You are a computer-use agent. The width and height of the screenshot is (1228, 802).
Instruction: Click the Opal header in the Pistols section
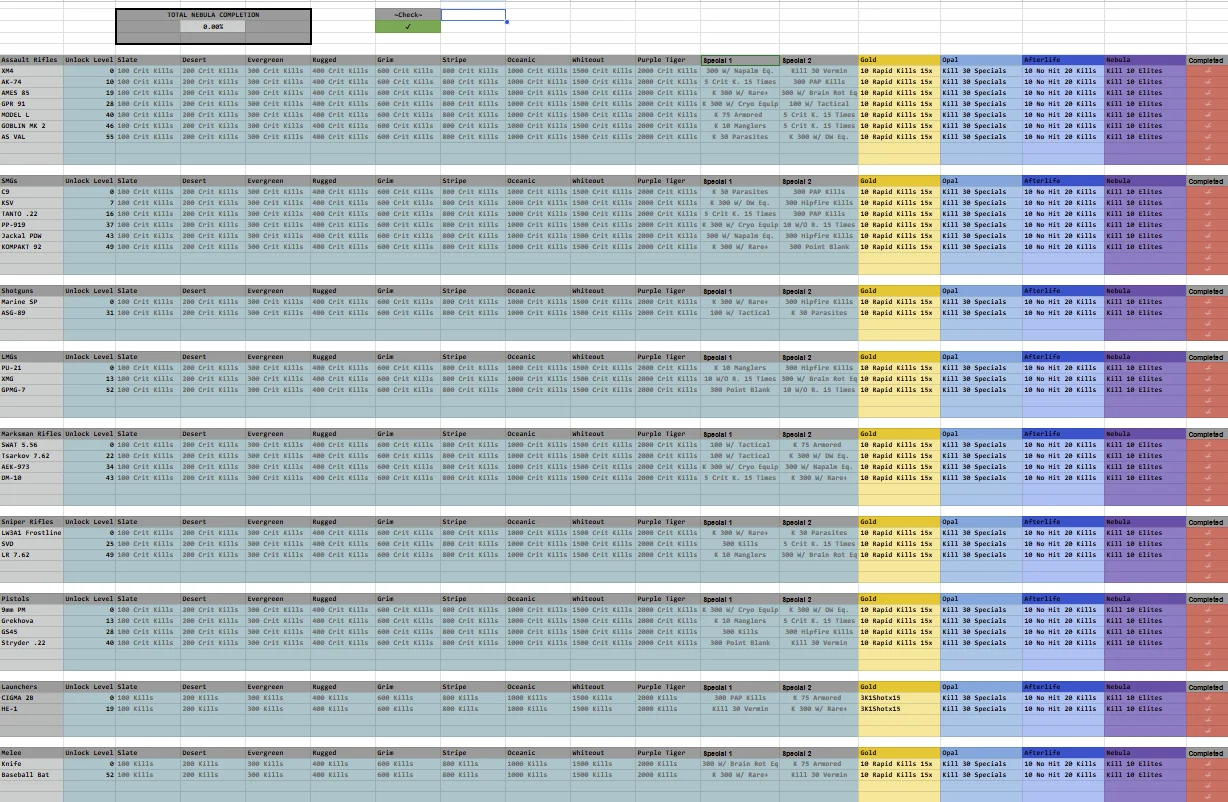(980, 599)
